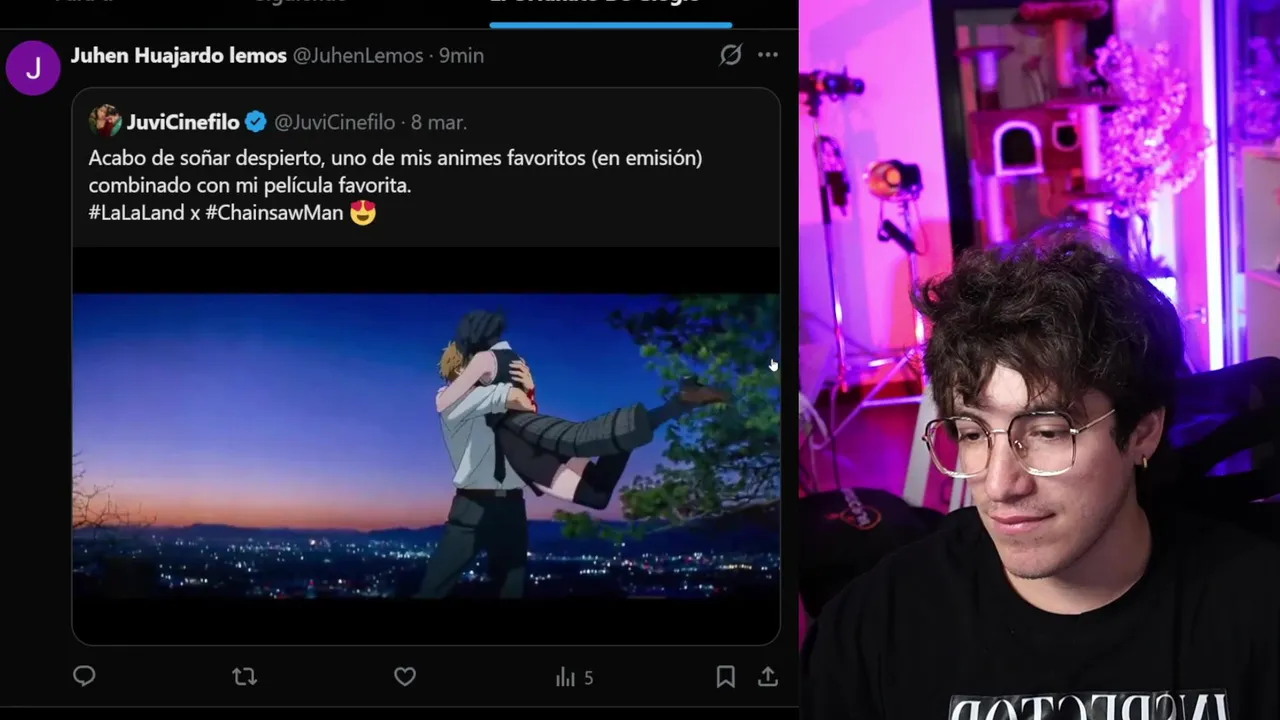Click the JuviCinefilo display name
1280x720 pixels.
pos(183,122)
